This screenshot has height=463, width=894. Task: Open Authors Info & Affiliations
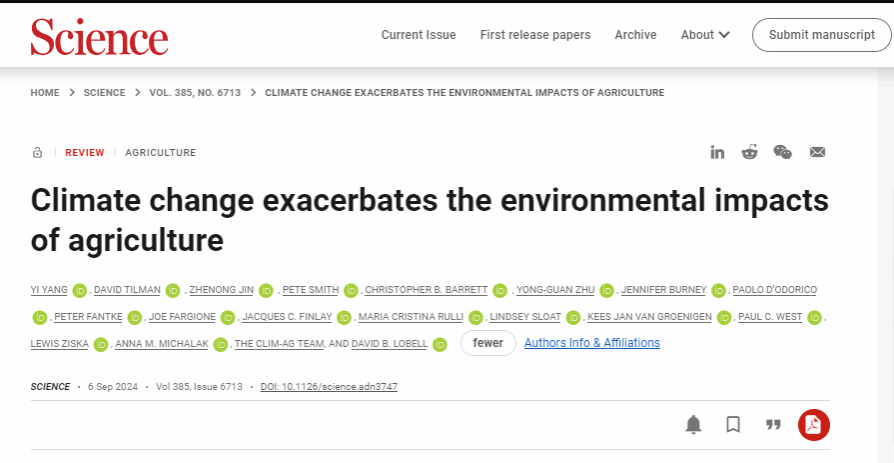point(592,343)
